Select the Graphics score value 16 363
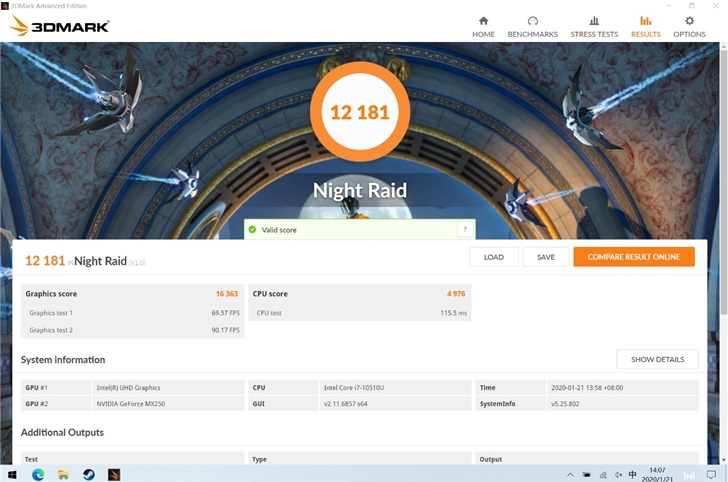728x482 pixels. (x=227, y=293)
